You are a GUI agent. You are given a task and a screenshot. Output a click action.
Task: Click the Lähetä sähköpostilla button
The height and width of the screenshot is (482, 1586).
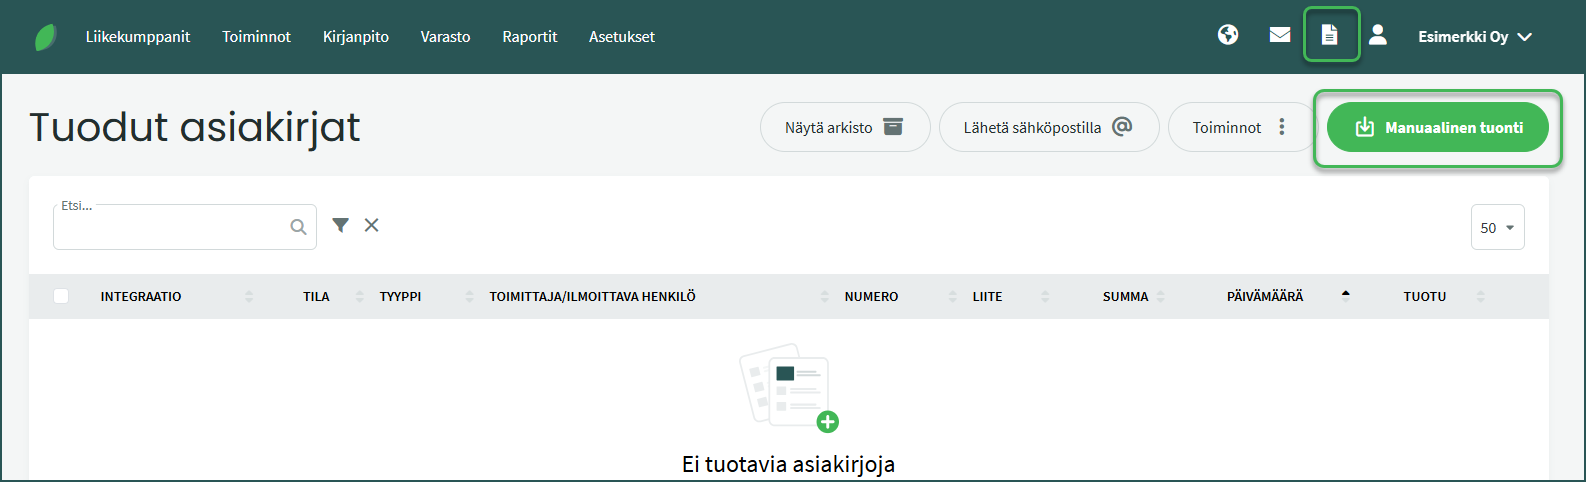[x=1048, y=128]
